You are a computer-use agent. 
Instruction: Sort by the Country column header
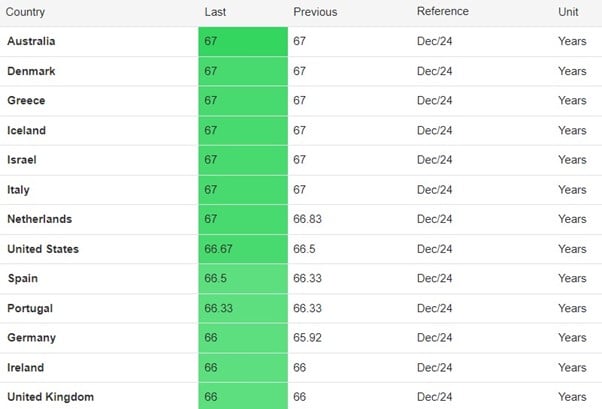(x=27, y=12)
